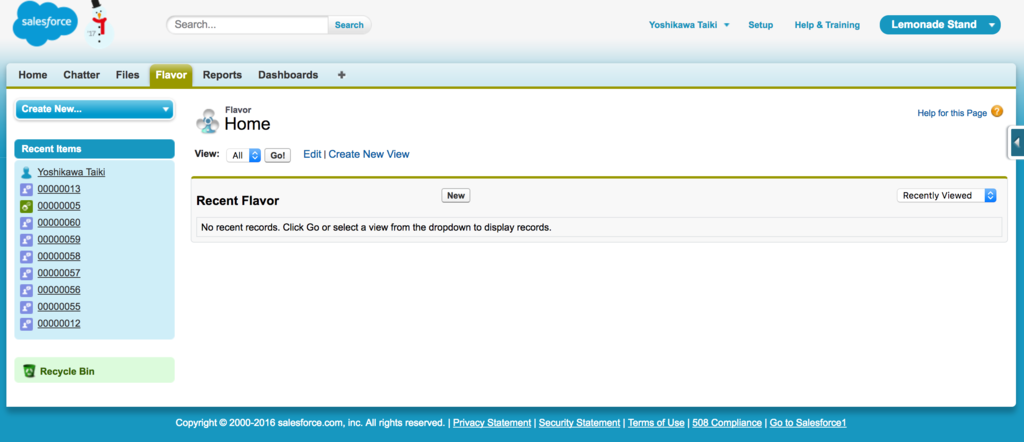Click the No recent records message text
This screenshot has width=1024, height=442.
point(376,228)
